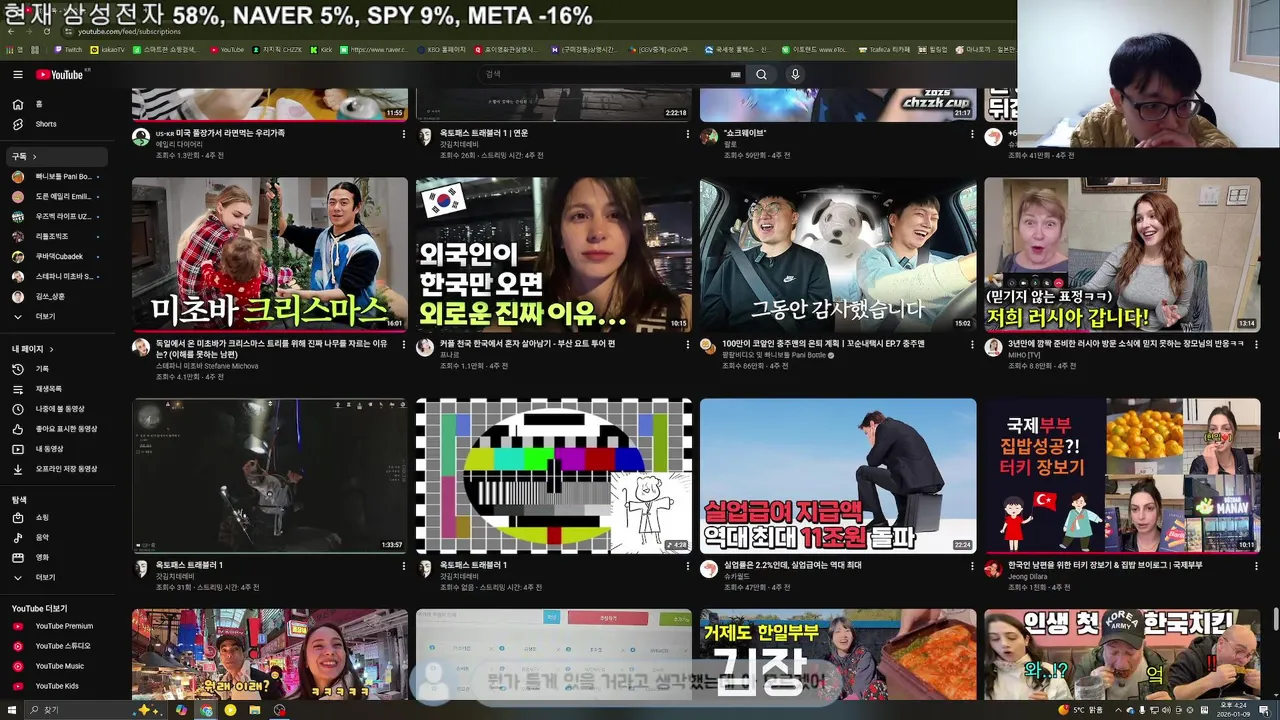Viewport: 1280px width, 720px height.
Task: Open Windows Start button on taskbar
Action: coord(12,710)
